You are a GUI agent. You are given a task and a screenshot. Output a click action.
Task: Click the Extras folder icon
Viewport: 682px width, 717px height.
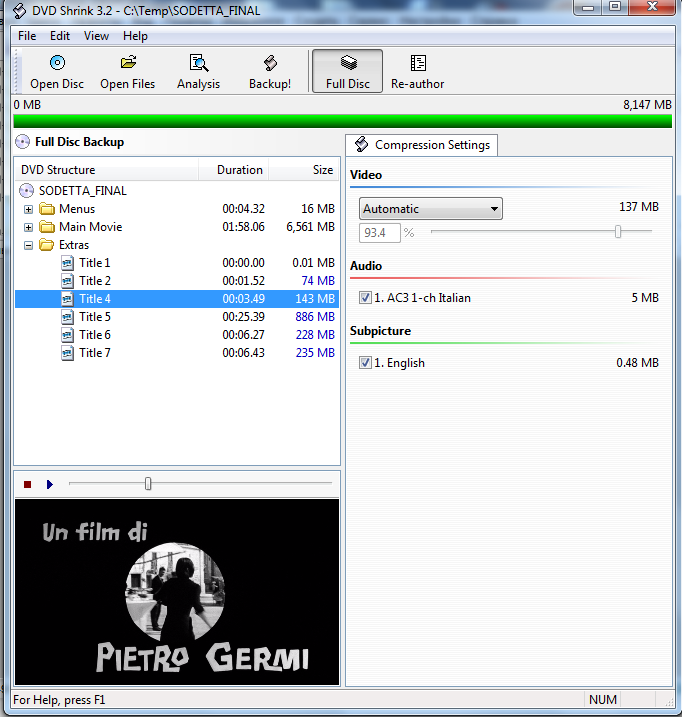coord(47,245)
